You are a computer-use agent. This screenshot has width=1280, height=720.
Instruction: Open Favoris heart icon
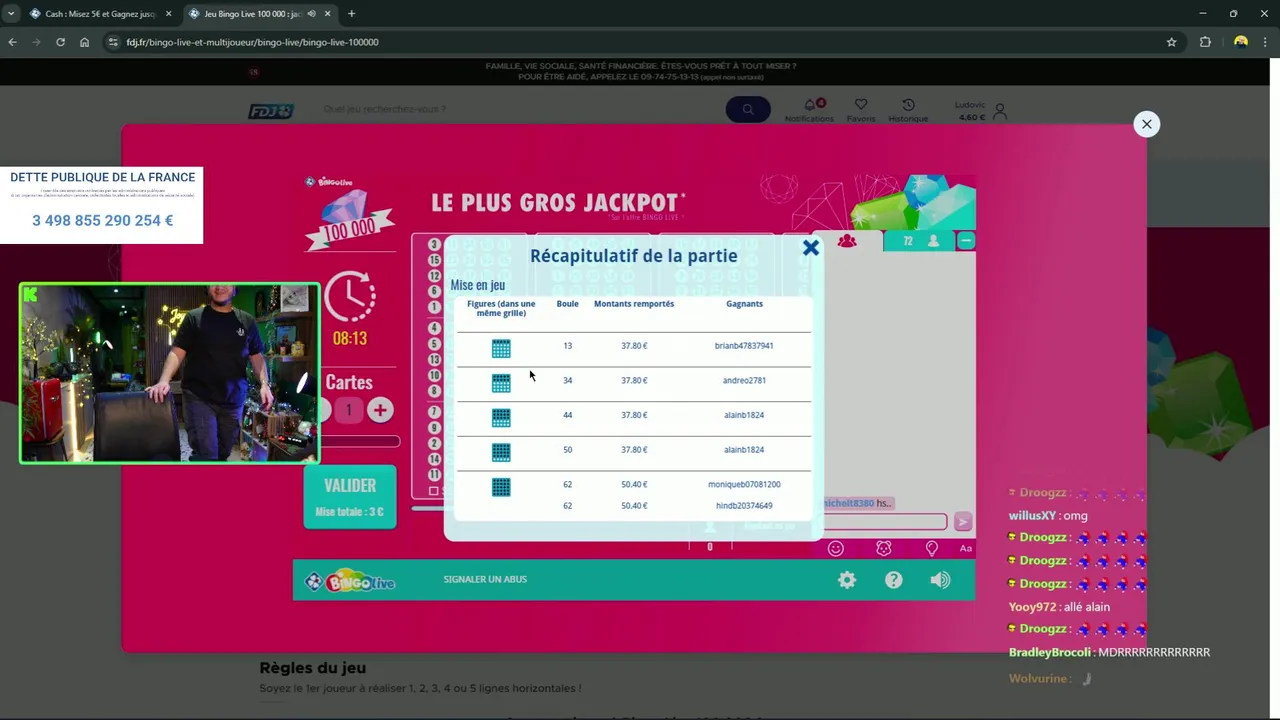click(x=861, y=104)
